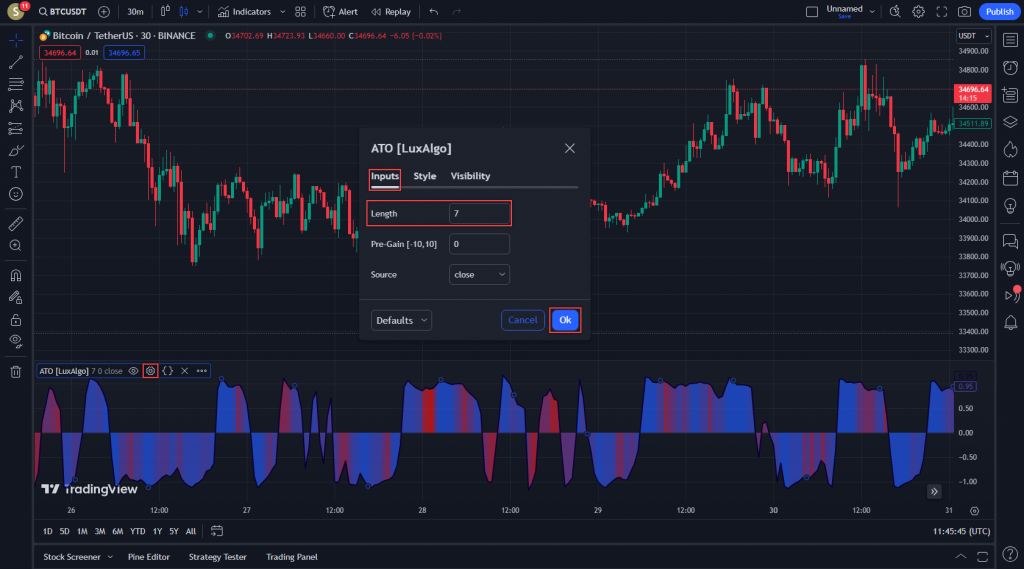This screenshot has width=1024, height=569.
Task: Select the zoom in tool
Action: tap(16, 246)
